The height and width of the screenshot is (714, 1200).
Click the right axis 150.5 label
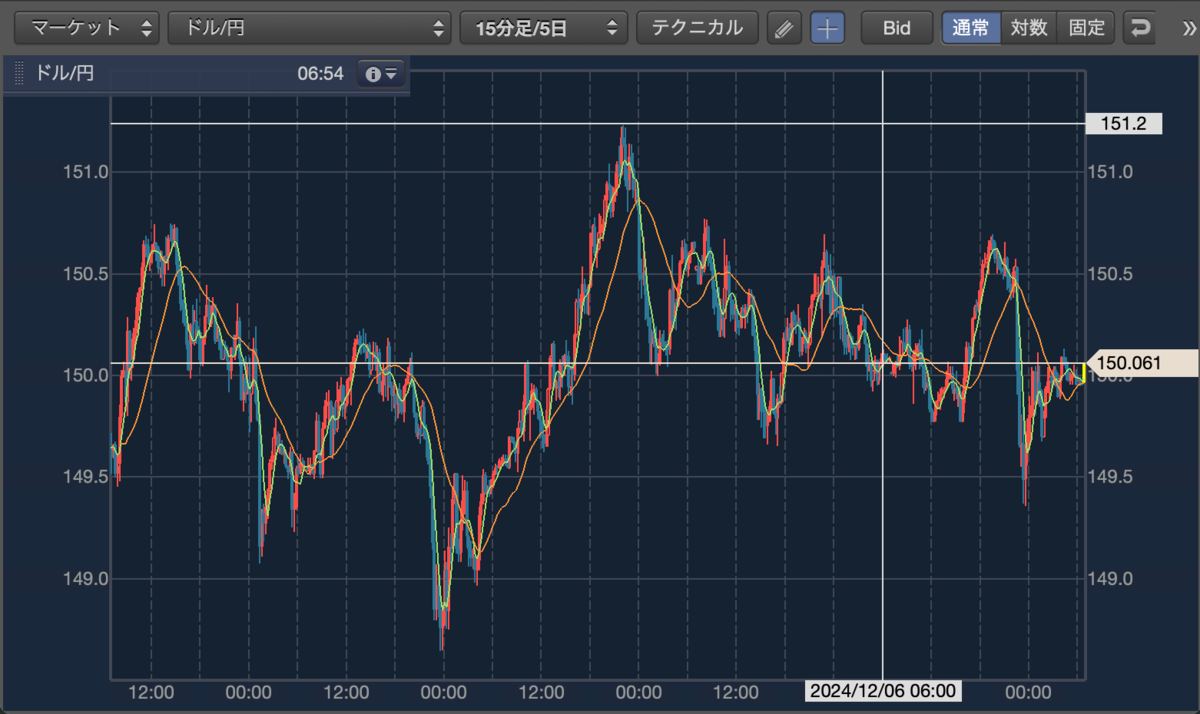pos(1111,274)
